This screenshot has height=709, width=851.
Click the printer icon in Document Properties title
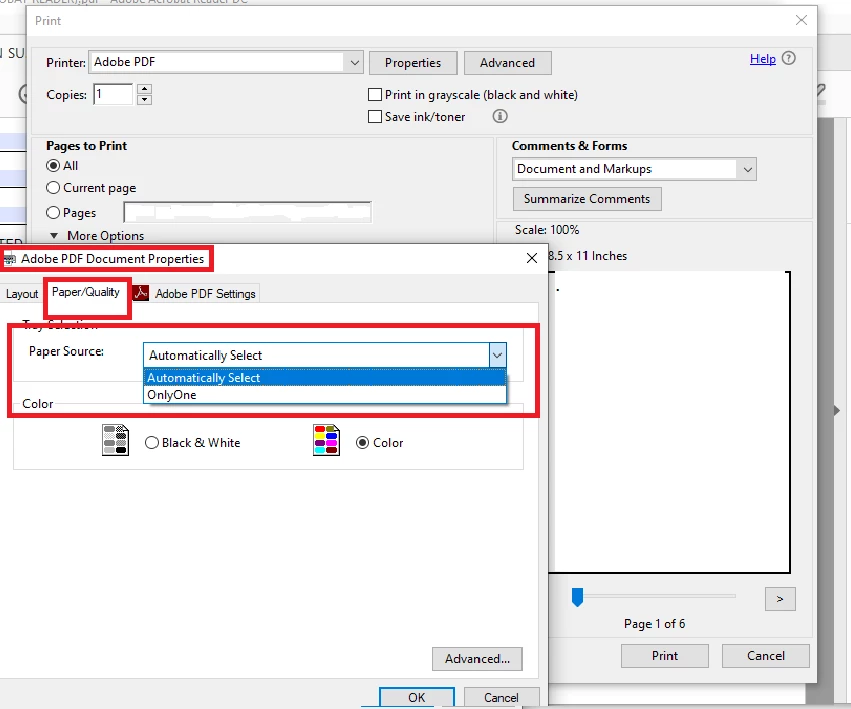coord(10,259)
